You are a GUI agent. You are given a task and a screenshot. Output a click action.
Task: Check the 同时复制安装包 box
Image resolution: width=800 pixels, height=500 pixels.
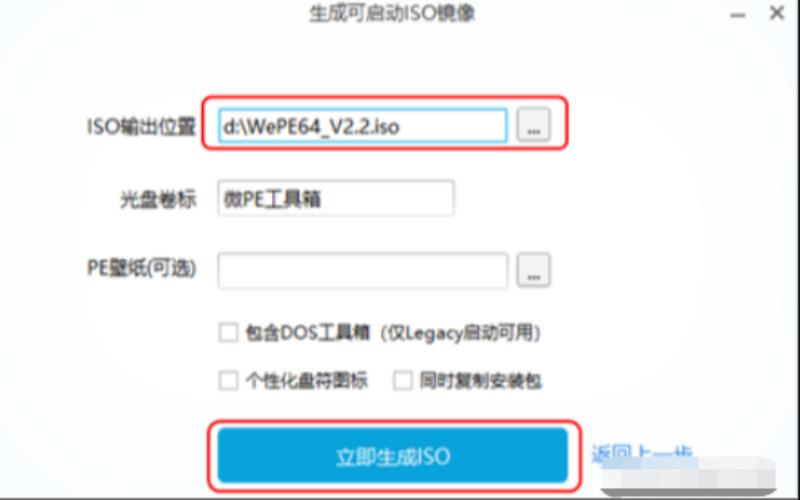tap(403, 381)
